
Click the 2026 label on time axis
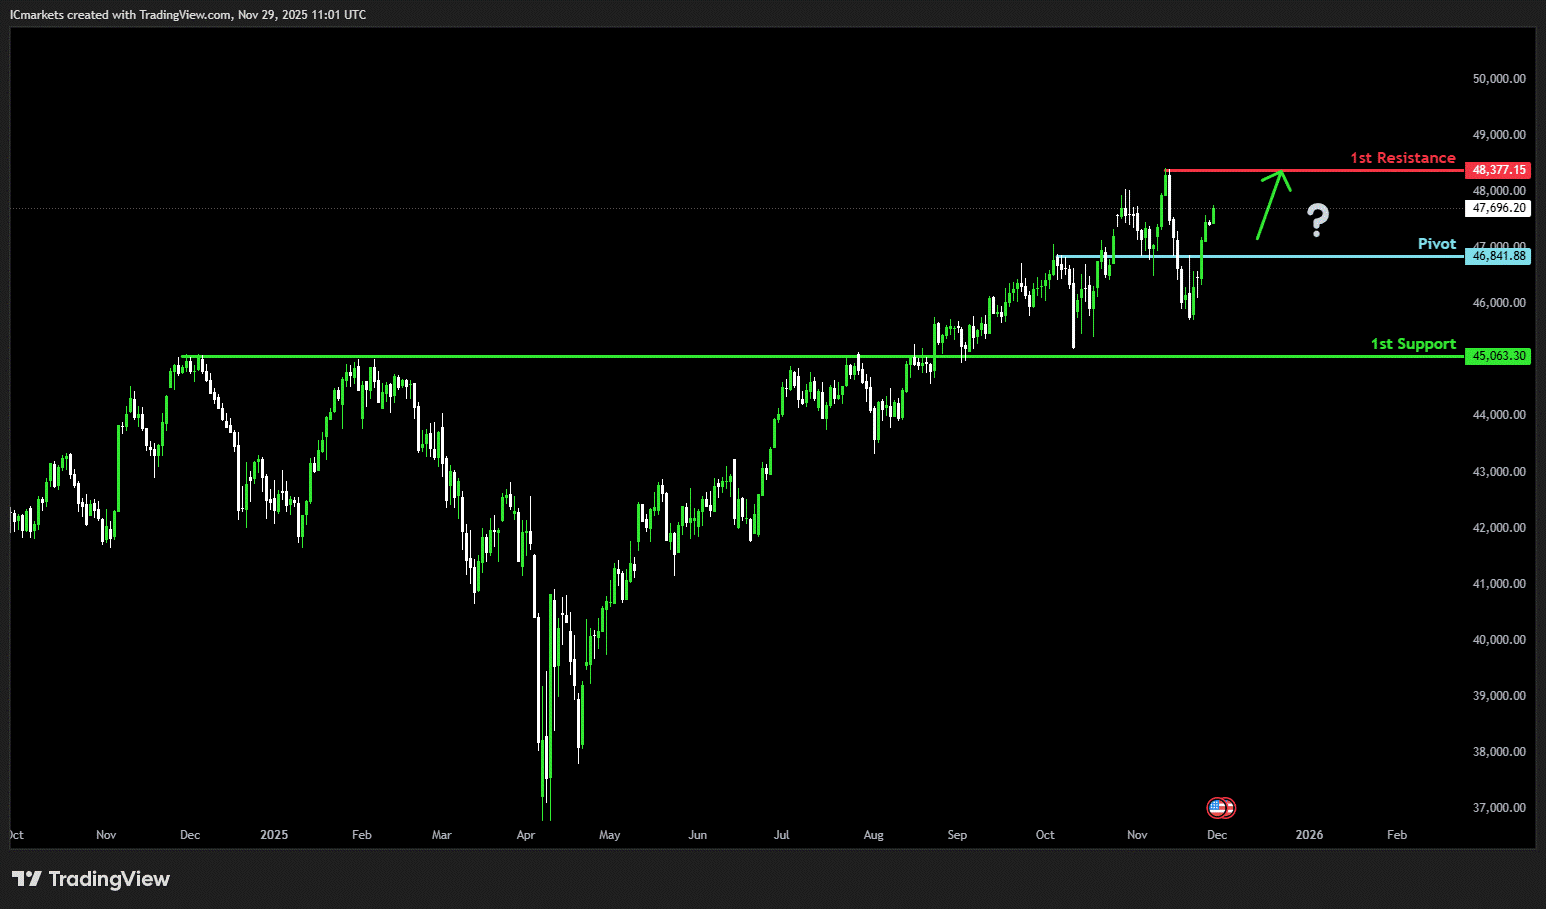click(1308, 835)
